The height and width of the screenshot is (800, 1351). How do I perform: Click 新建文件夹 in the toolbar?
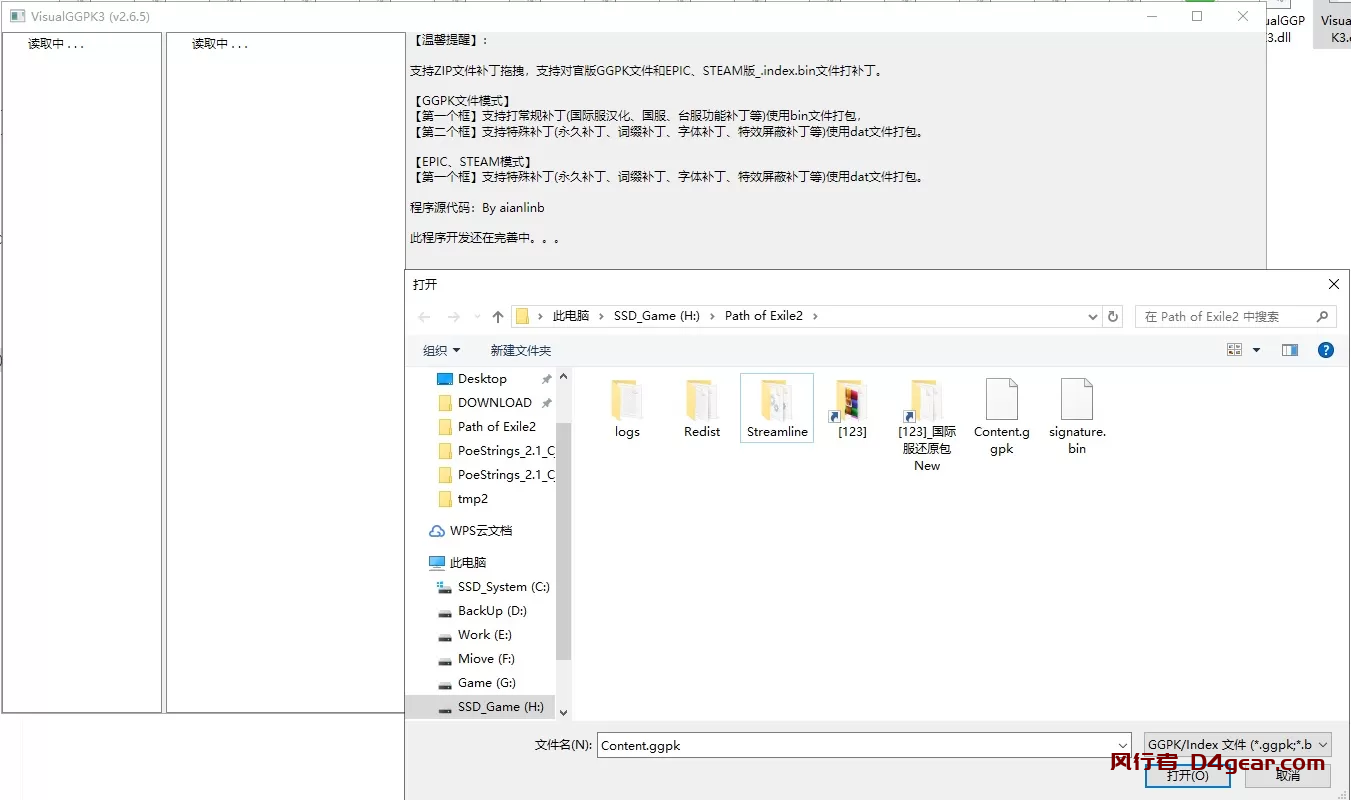coord(520,350)
